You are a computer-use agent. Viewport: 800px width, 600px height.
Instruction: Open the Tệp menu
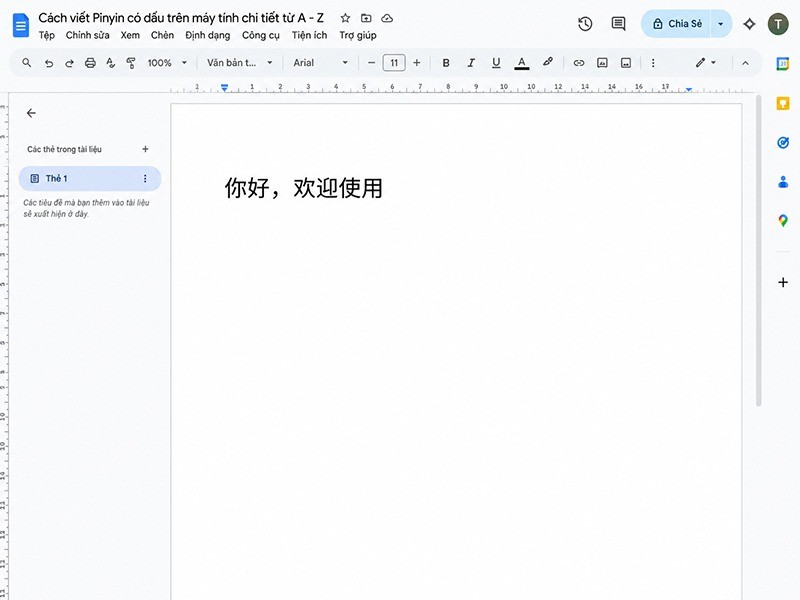pyautogui.click(x=46, y=35)
